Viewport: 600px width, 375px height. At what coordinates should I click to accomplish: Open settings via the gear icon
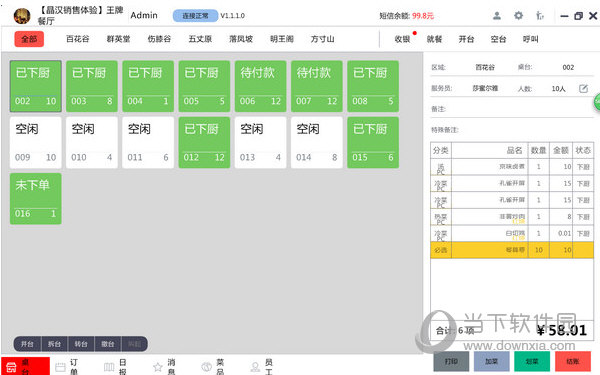coord(518,16)
